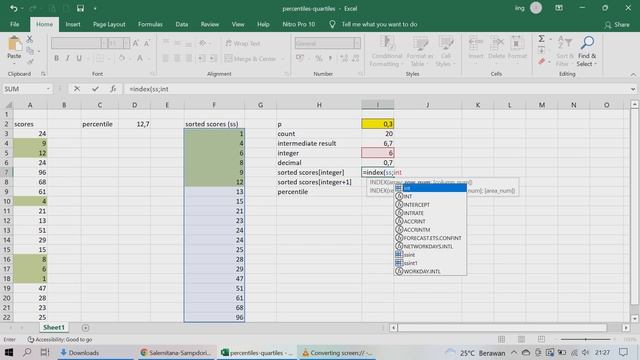Click the Undo arrow in the title bar
The height and width of the screenshot is (360, 640).
(13, 8)
